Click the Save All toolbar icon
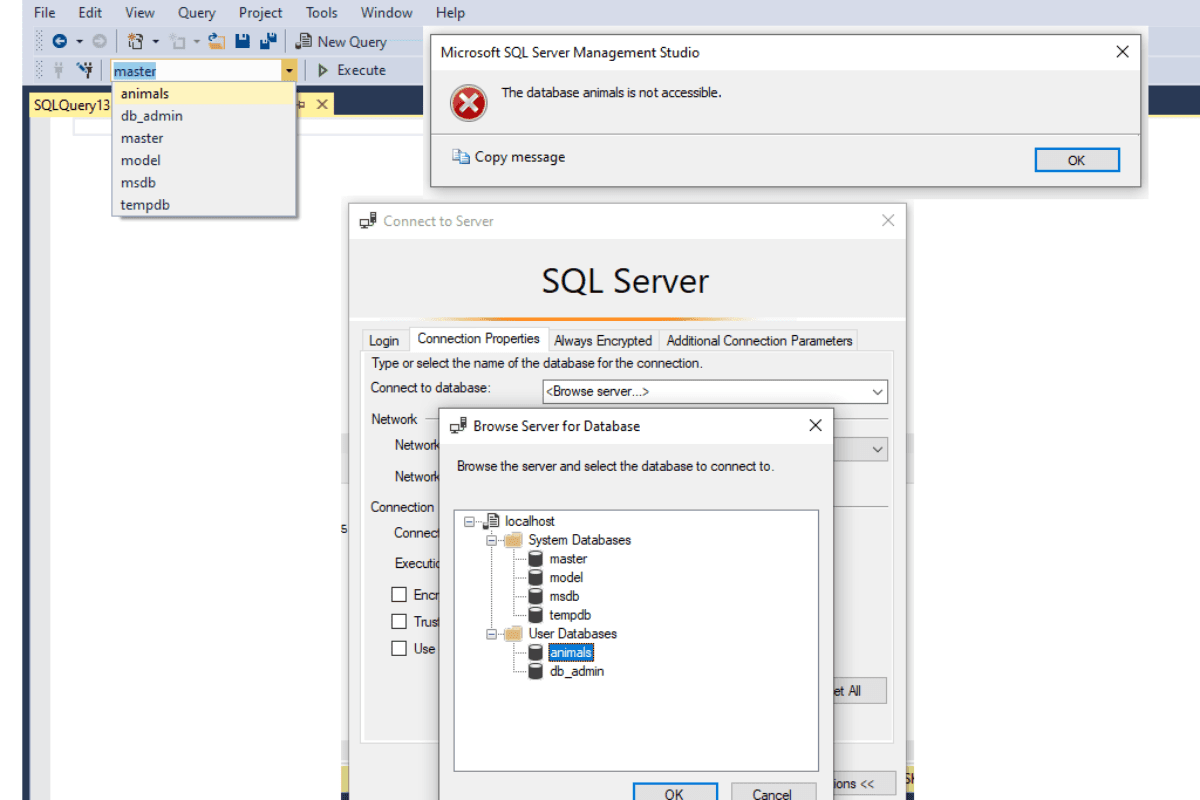The image size is (1200, 800). [267, 41]
